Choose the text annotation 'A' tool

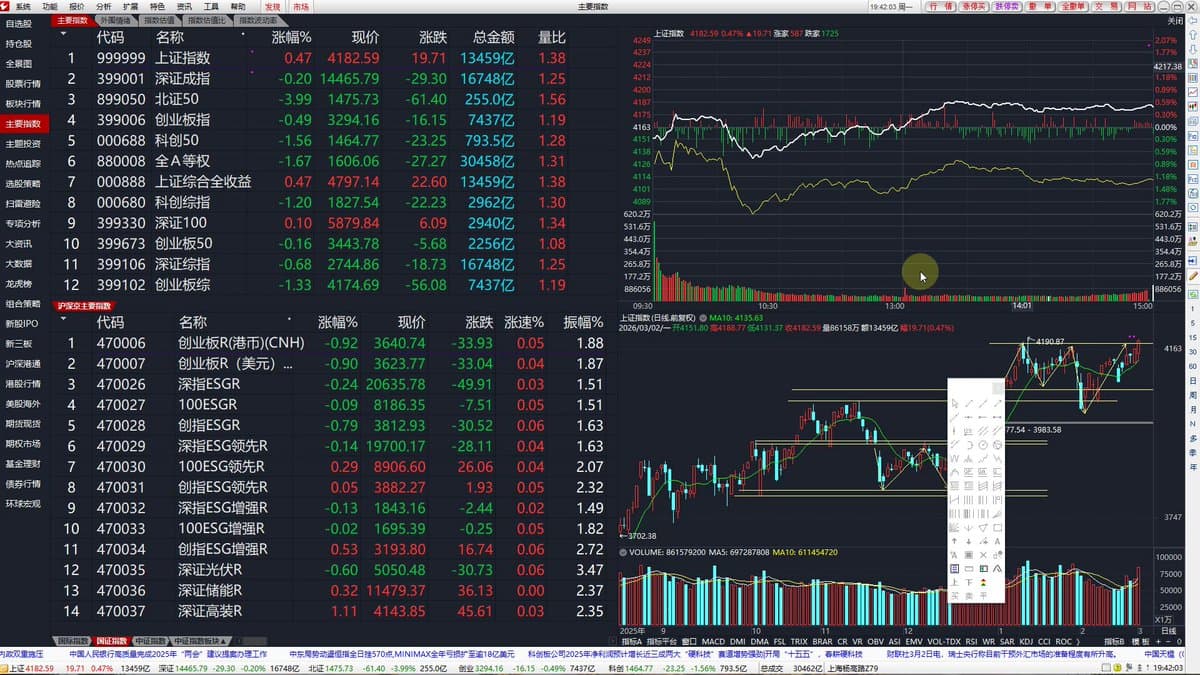pyautogui.click(x=999, y=541)
